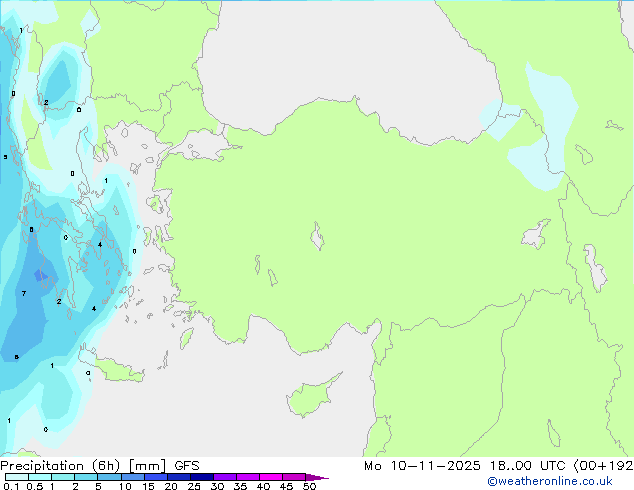Click the 0.5–1 mm legend color swatch
The height and width of the screenshot is (490, 634).
[x=40, y=477]
